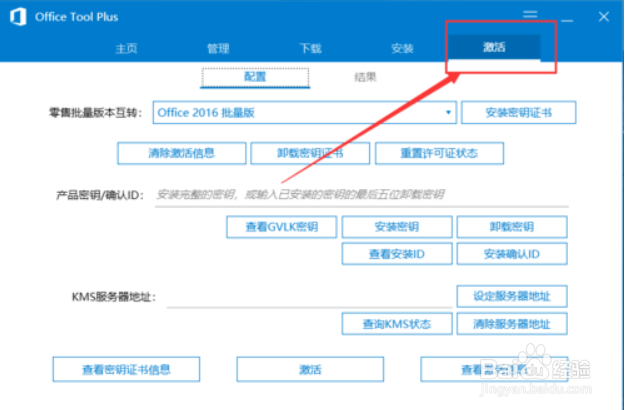Image resolution: width=625 pixels, height=410 pixels.
Task: Click the 安装密钥 button
Action: (397, 227)
